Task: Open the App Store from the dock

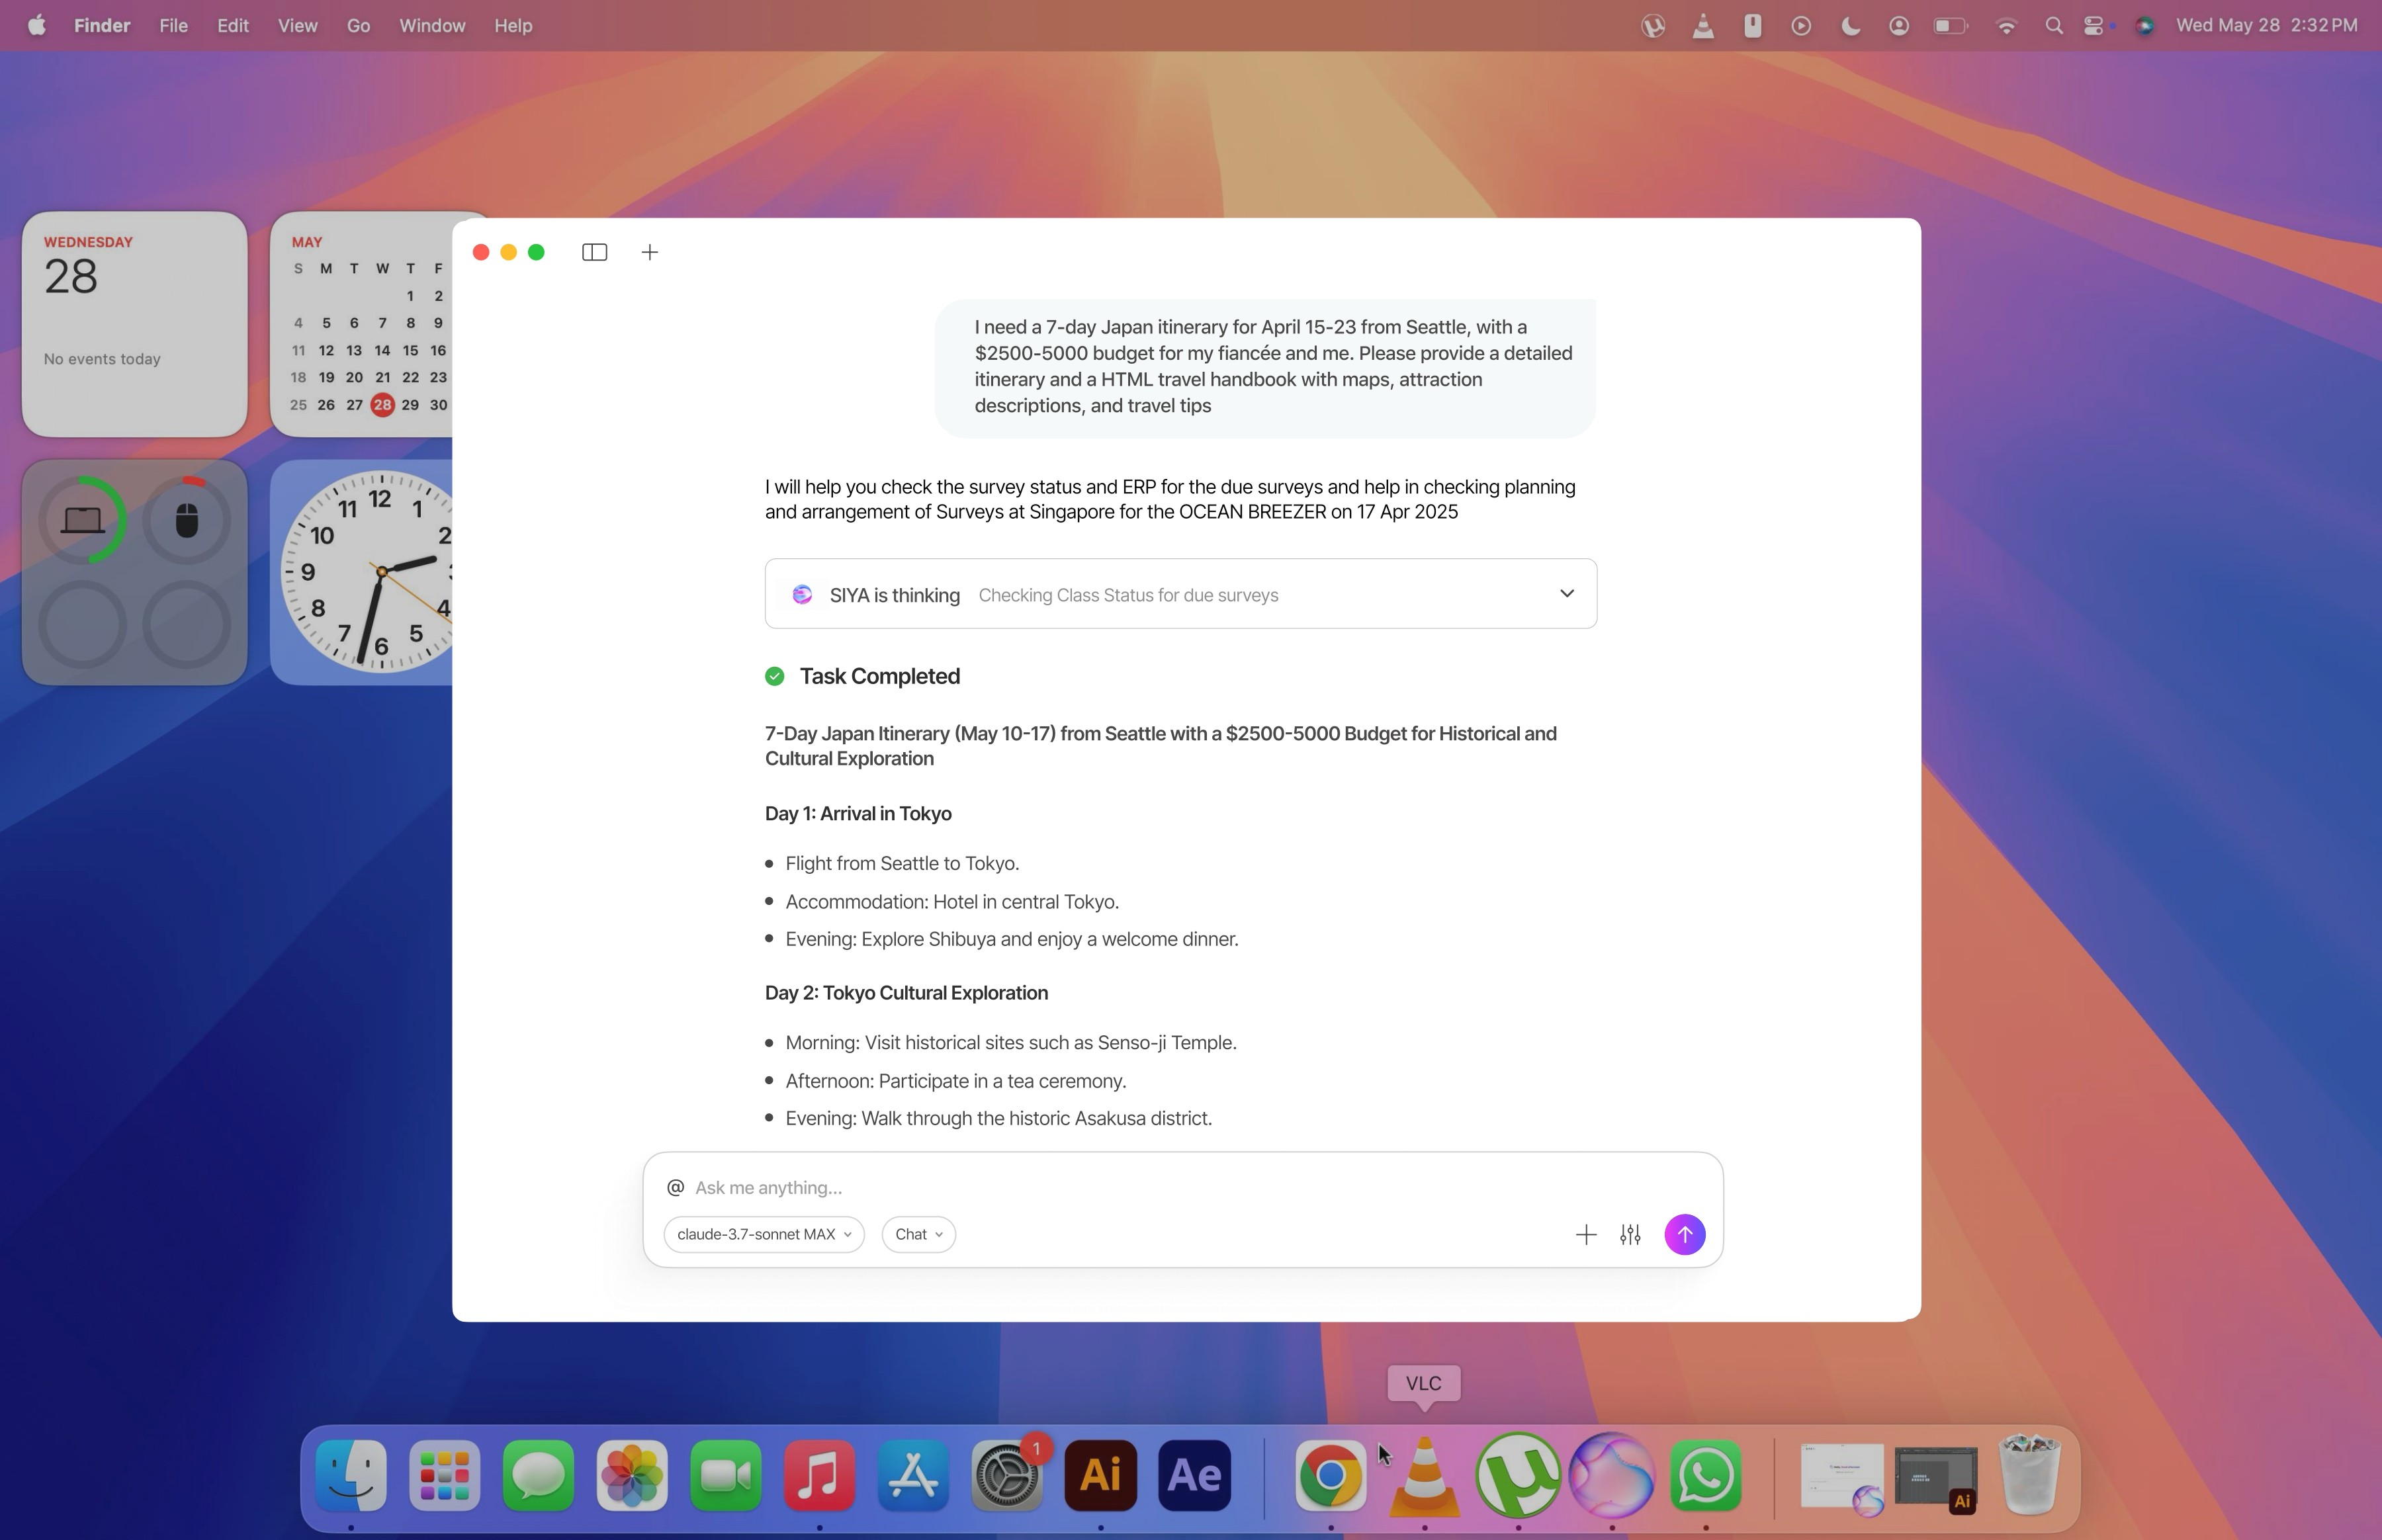Action: (x=913, y=1475)
